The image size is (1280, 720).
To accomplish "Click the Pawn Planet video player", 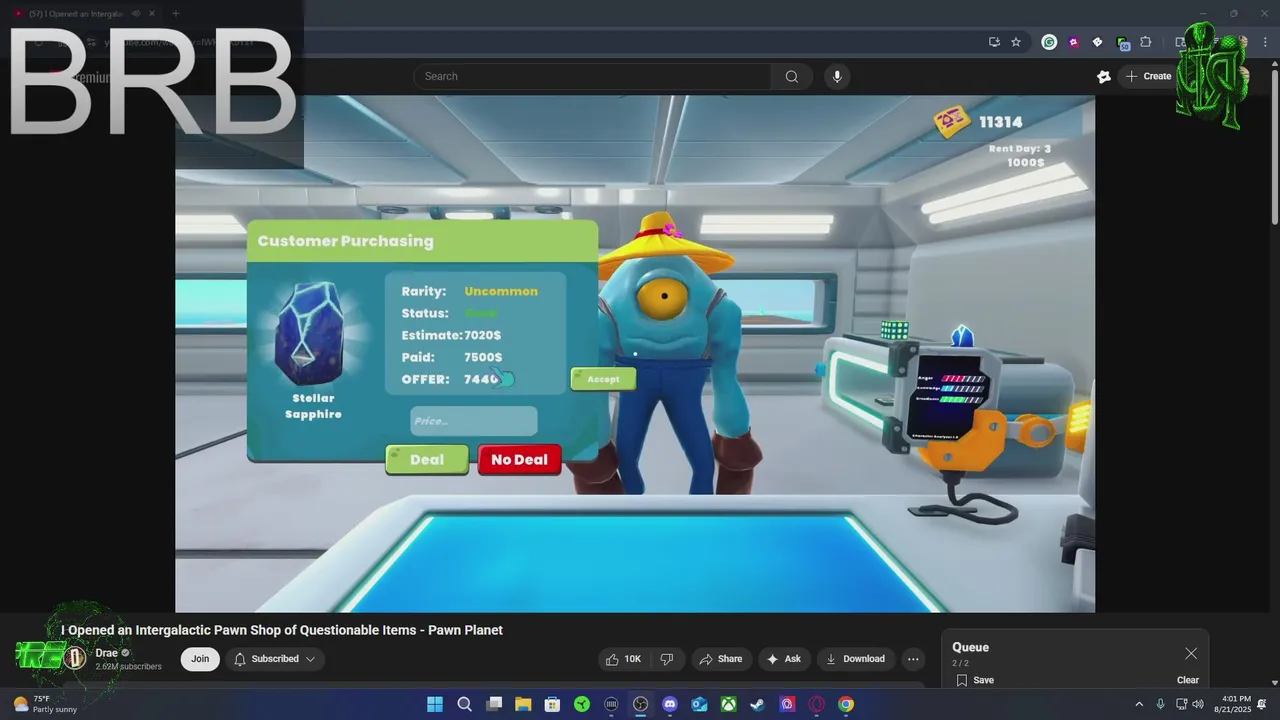I will (x=635, y=354).
